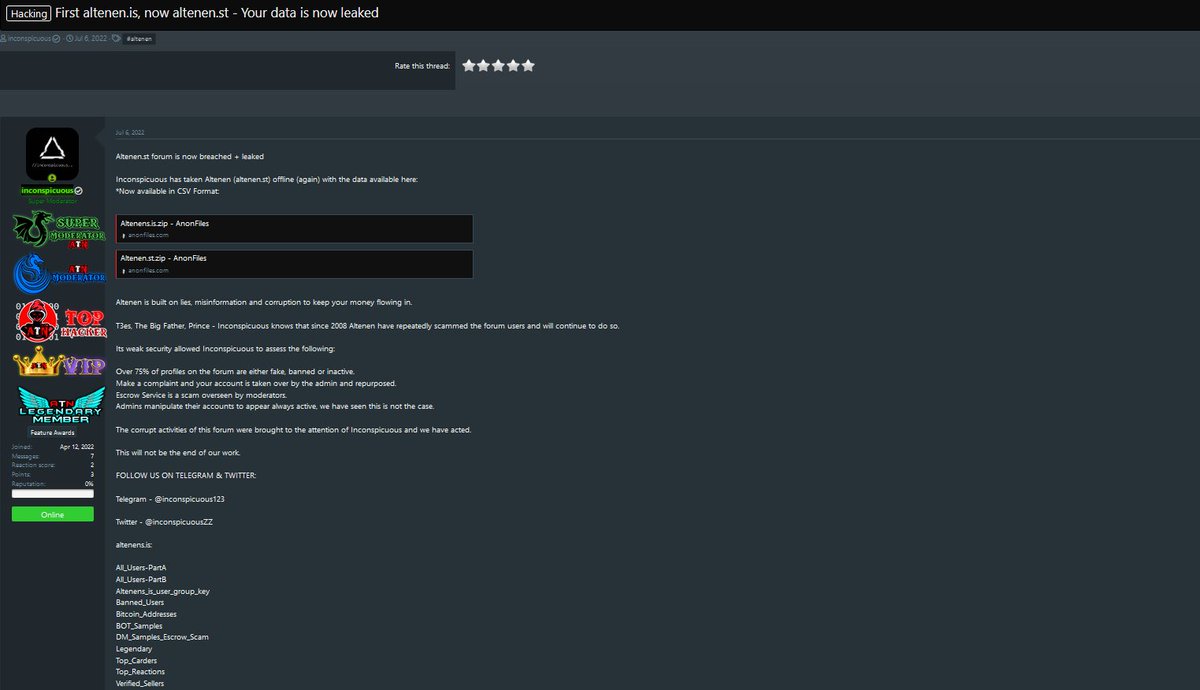
Task: Click anonfiles.com under Altenens.is.zip
Action: [x=146, y=235]
